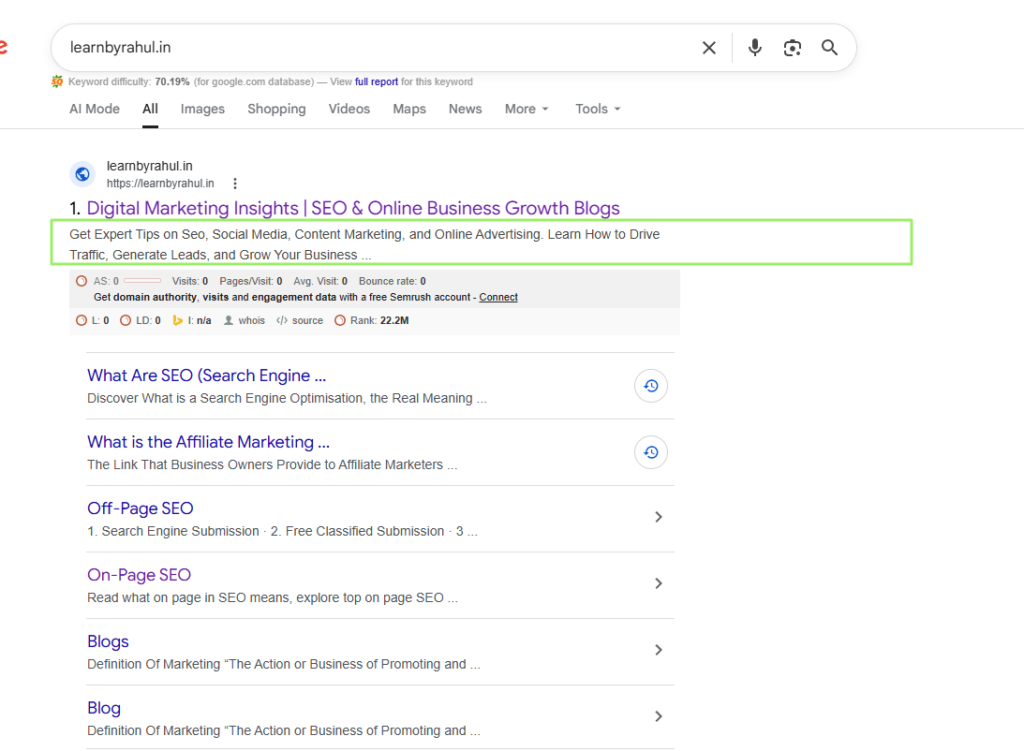Open cached version icon beside What Are SEO

pyautogui.click(x=651, y=385)
